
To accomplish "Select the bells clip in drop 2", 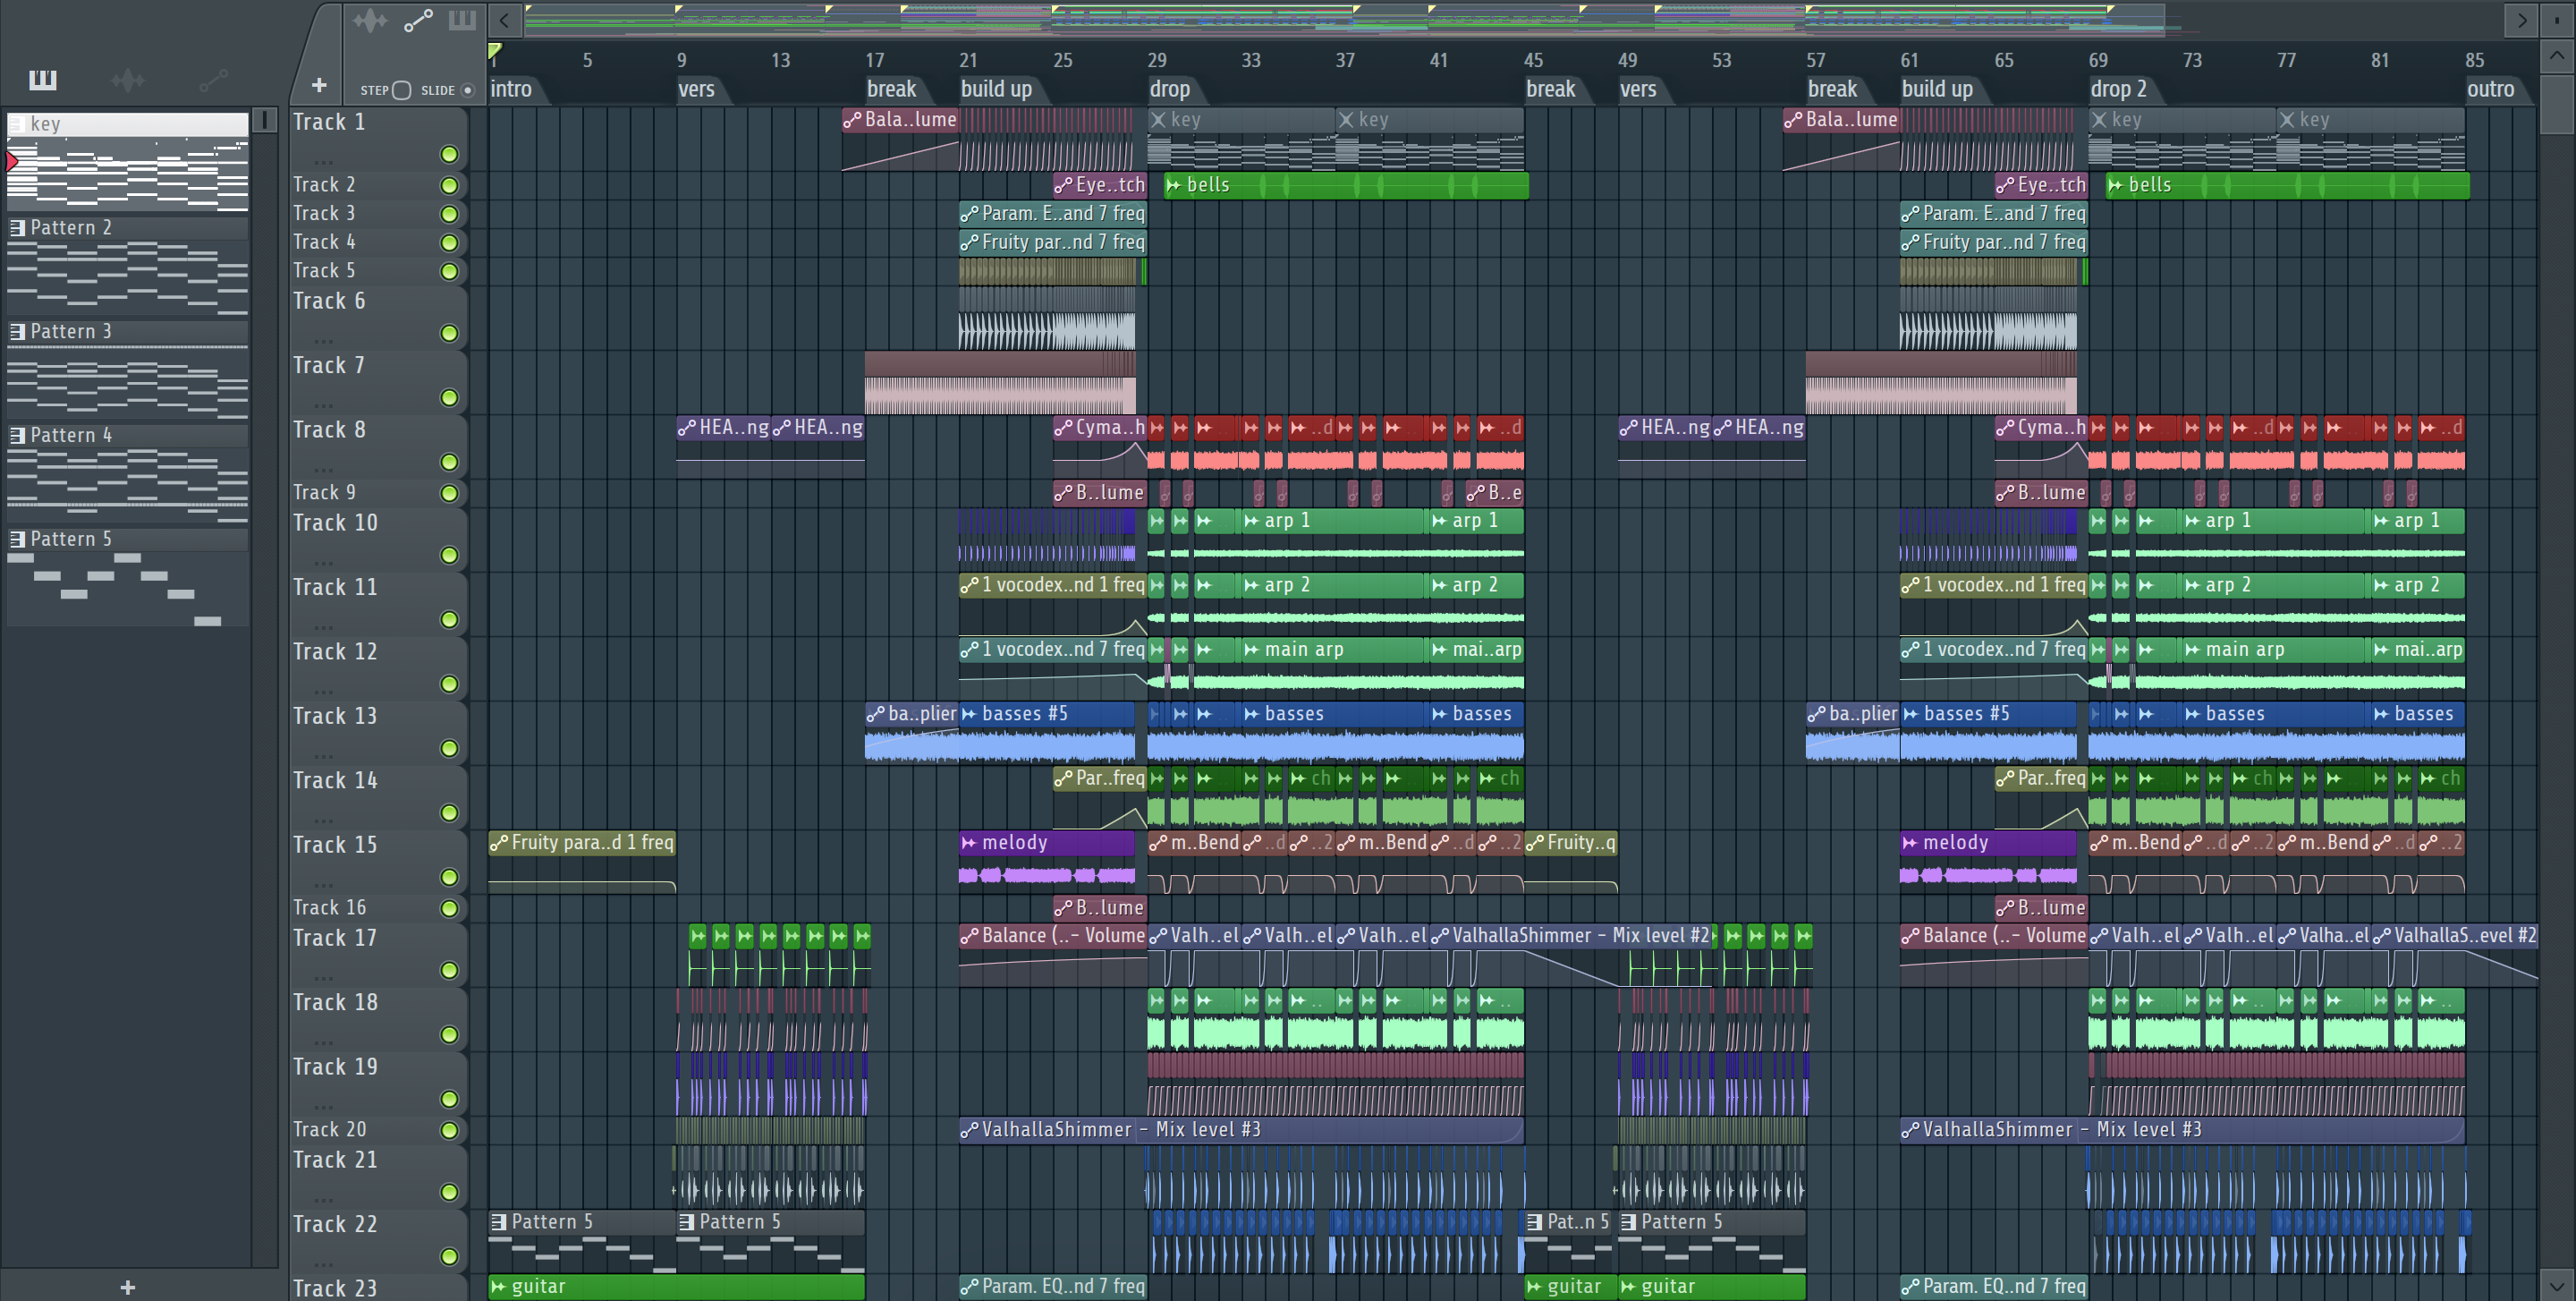I will (x=2287, y=185).
